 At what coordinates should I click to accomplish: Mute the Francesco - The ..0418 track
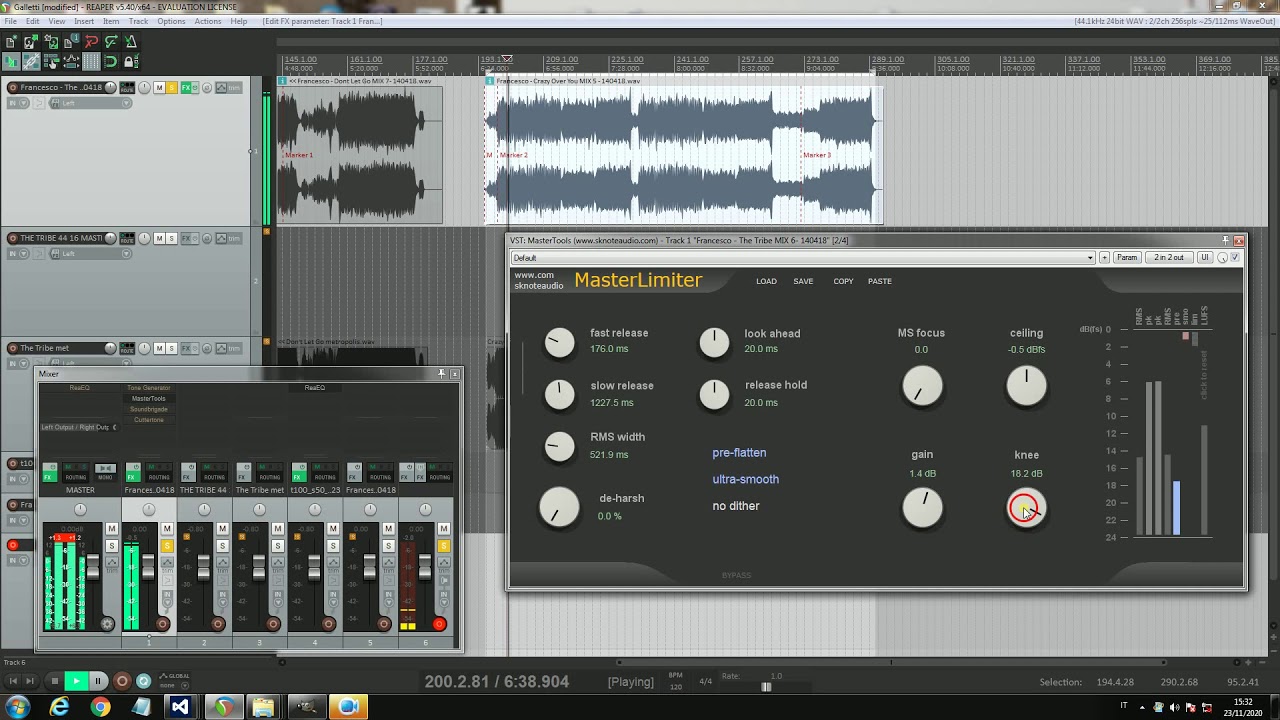(159, 88)
